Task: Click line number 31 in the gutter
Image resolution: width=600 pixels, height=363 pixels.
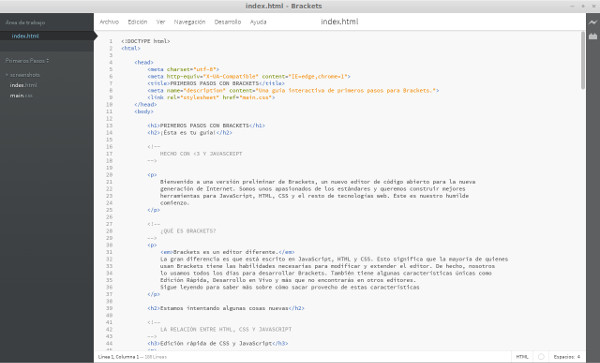Action: click(109, 252)
